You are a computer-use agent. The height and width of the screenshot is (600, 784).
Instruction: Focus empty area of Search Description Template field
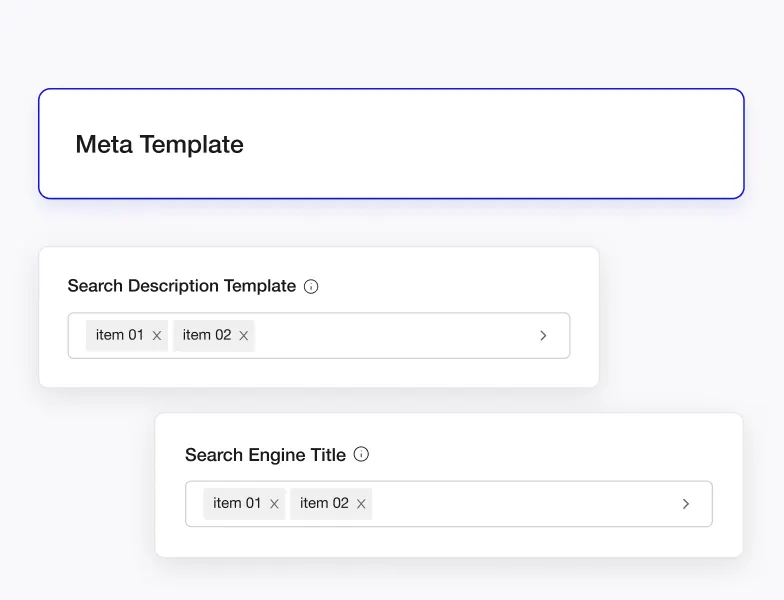coord(395,336)
